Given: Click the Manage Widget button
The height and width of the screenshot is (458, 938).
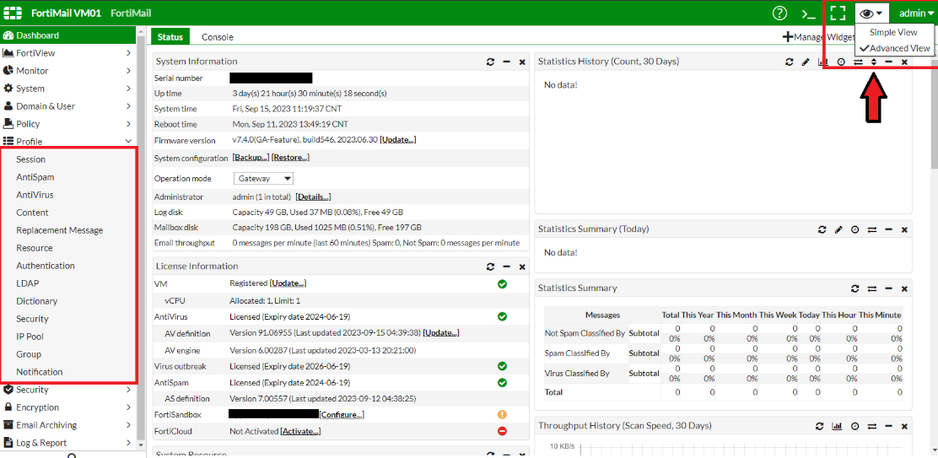Looking at the screenshot, I should coord(818,37).
